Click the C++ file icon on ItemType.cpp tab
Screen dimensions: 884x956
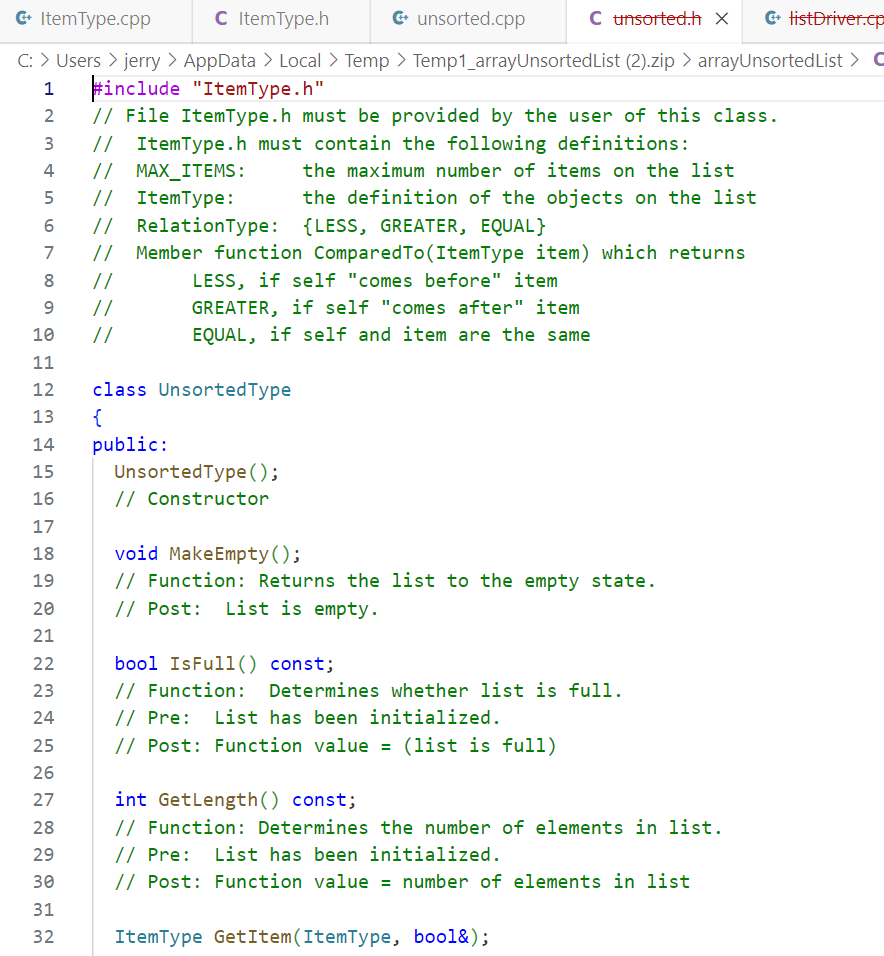pyautogui.click(x=27, y=17)
